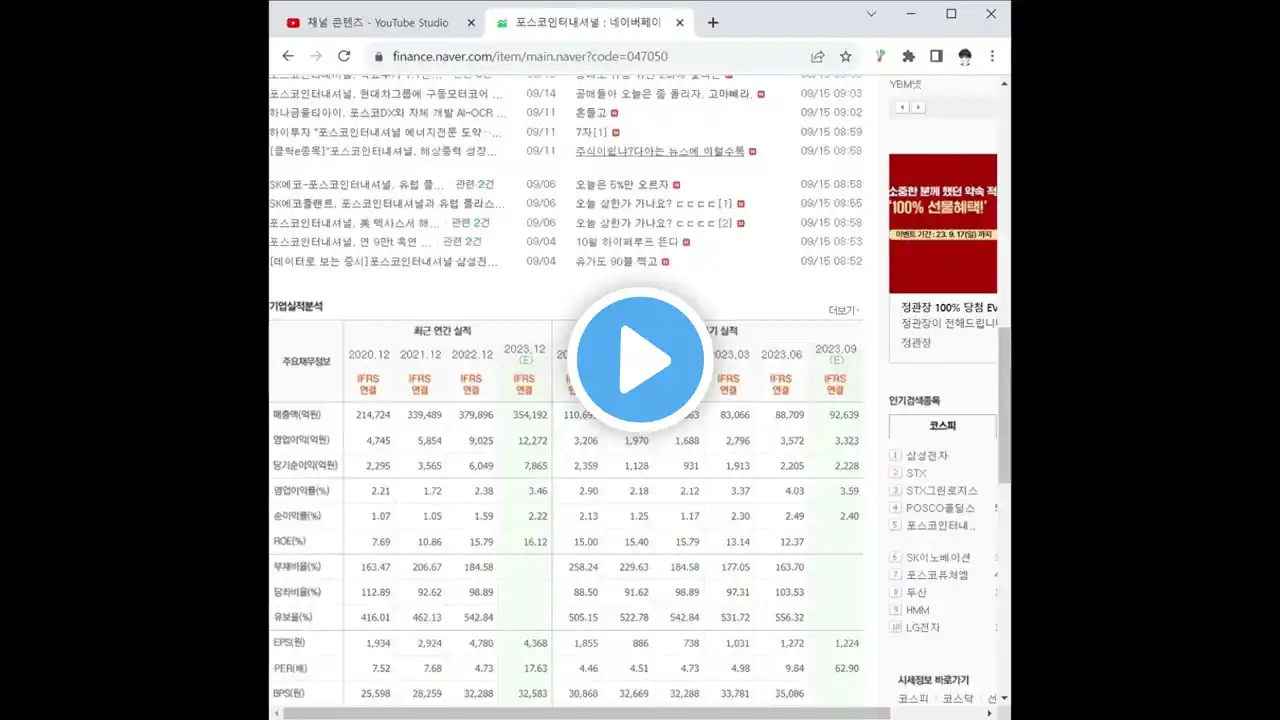Open news '[클릭e종목]포스코인터내셔널, 해상풍력 성장'
This screenshot has width=1280, height=720.
(x=383, y=151)
